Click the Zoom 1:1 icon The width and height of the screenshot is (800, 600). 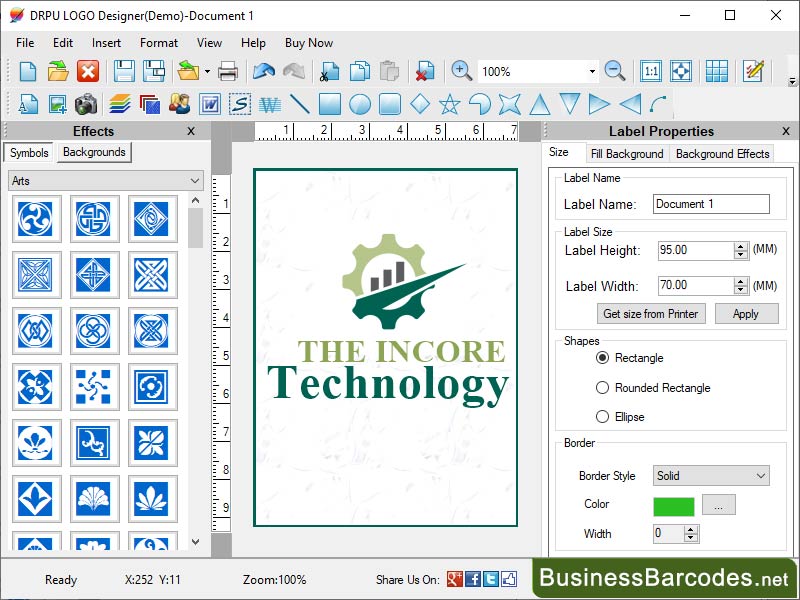click(651, 71)
